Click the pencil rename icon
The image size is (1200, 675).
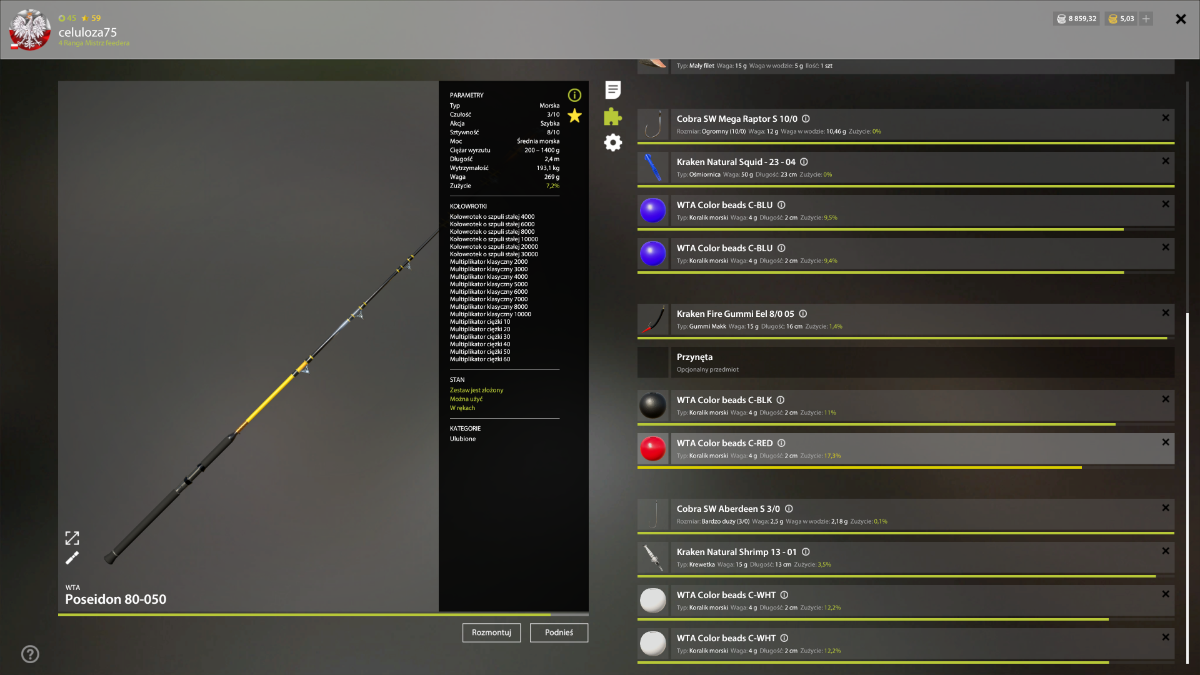point(72,558)
